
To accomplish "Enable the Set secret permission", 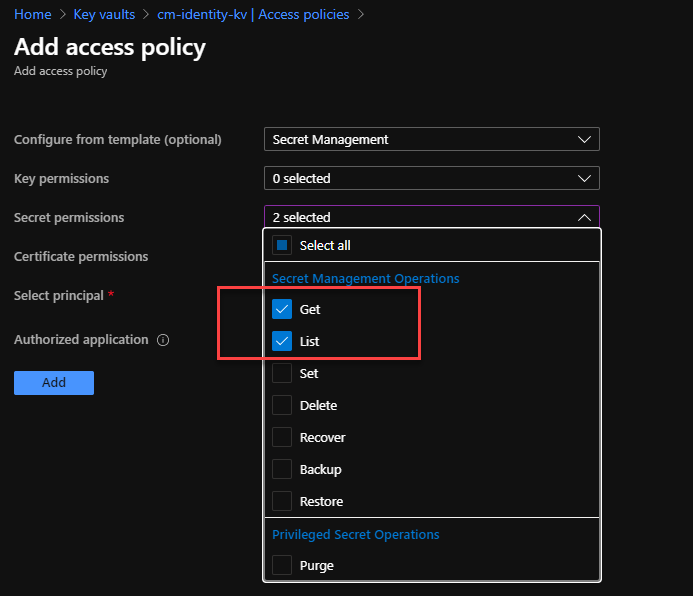I will pos(282,374).
